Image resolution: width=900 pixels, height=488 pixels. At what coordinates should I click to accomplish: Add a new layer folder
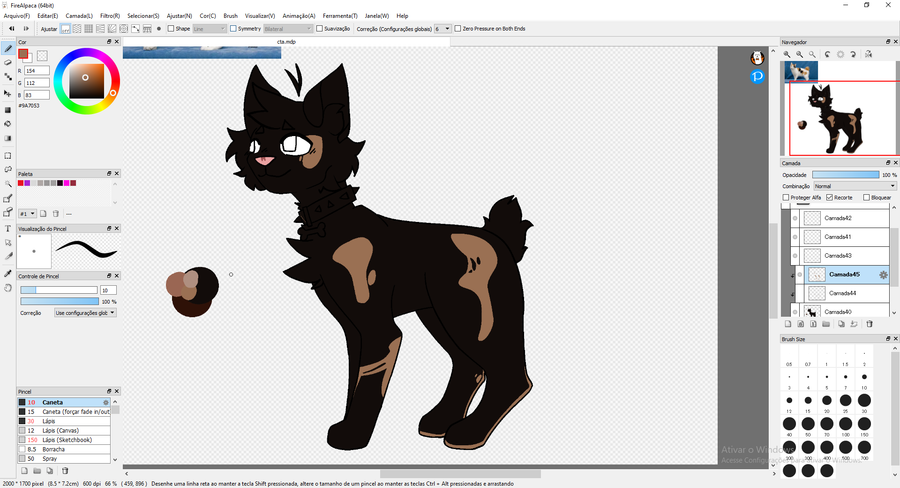[826, 324]
